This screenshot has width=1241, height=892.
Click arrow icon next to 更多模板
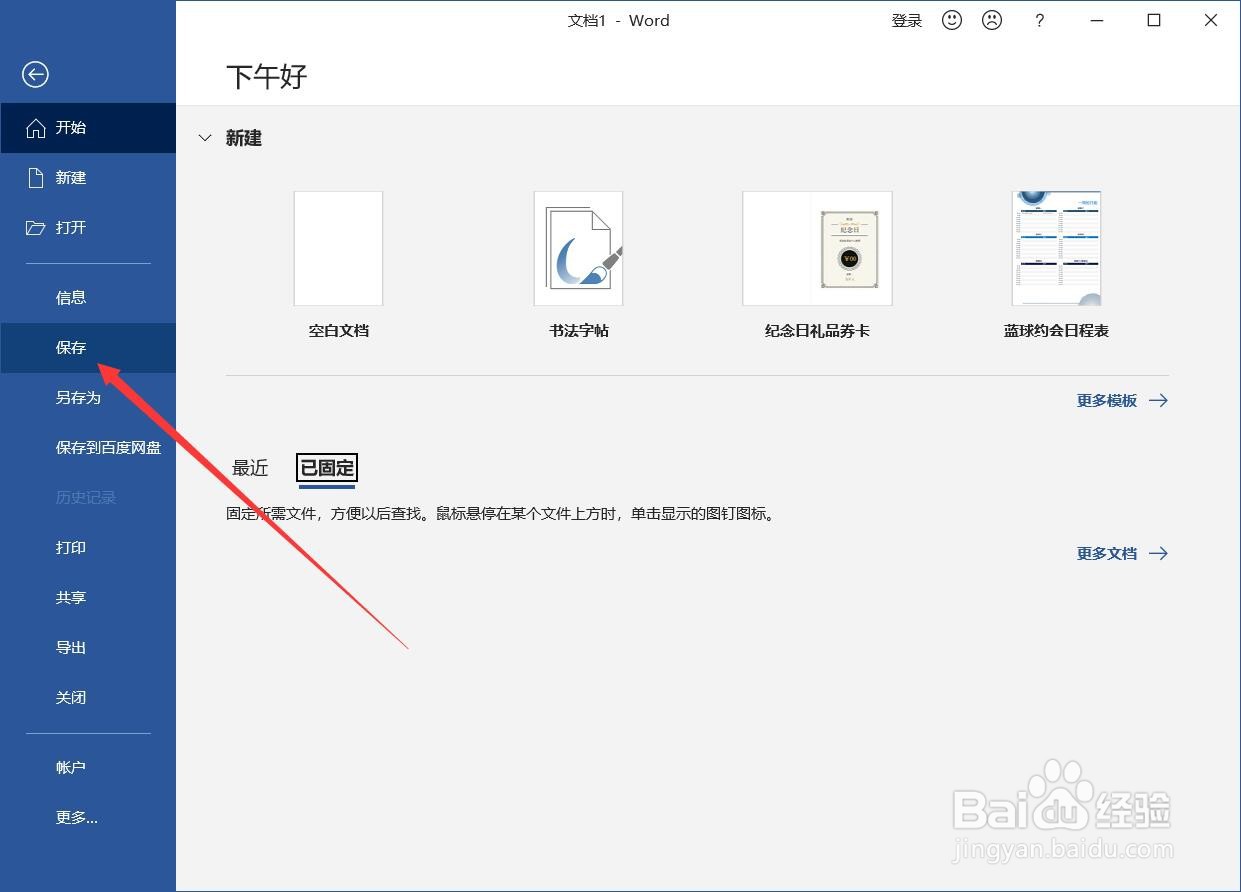(x=1158, y=400)
